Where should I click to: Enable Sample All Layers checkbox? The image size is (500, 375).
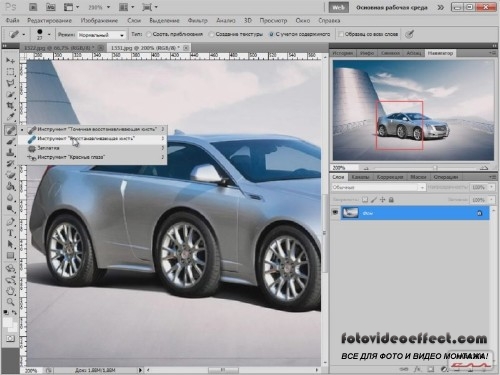click(341, 34)
